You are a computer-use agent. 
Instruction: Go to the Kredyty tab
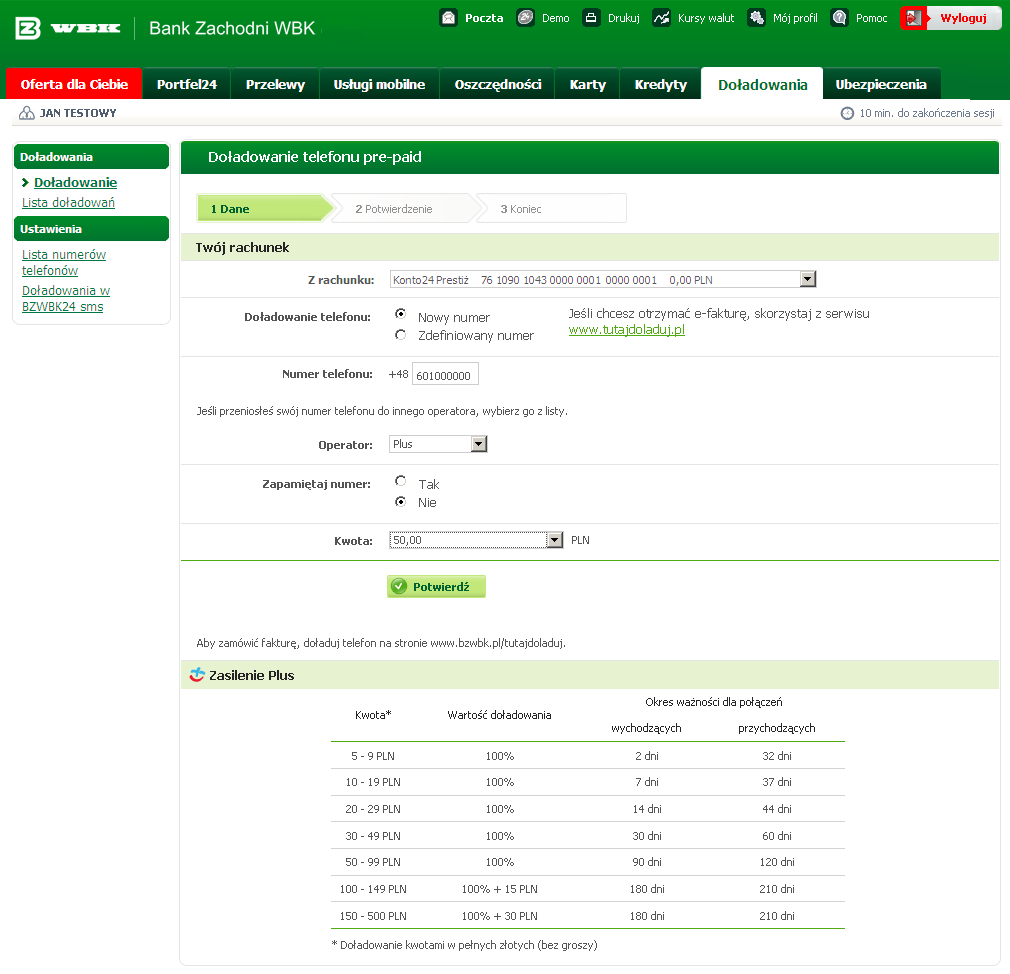coord(661,84)
